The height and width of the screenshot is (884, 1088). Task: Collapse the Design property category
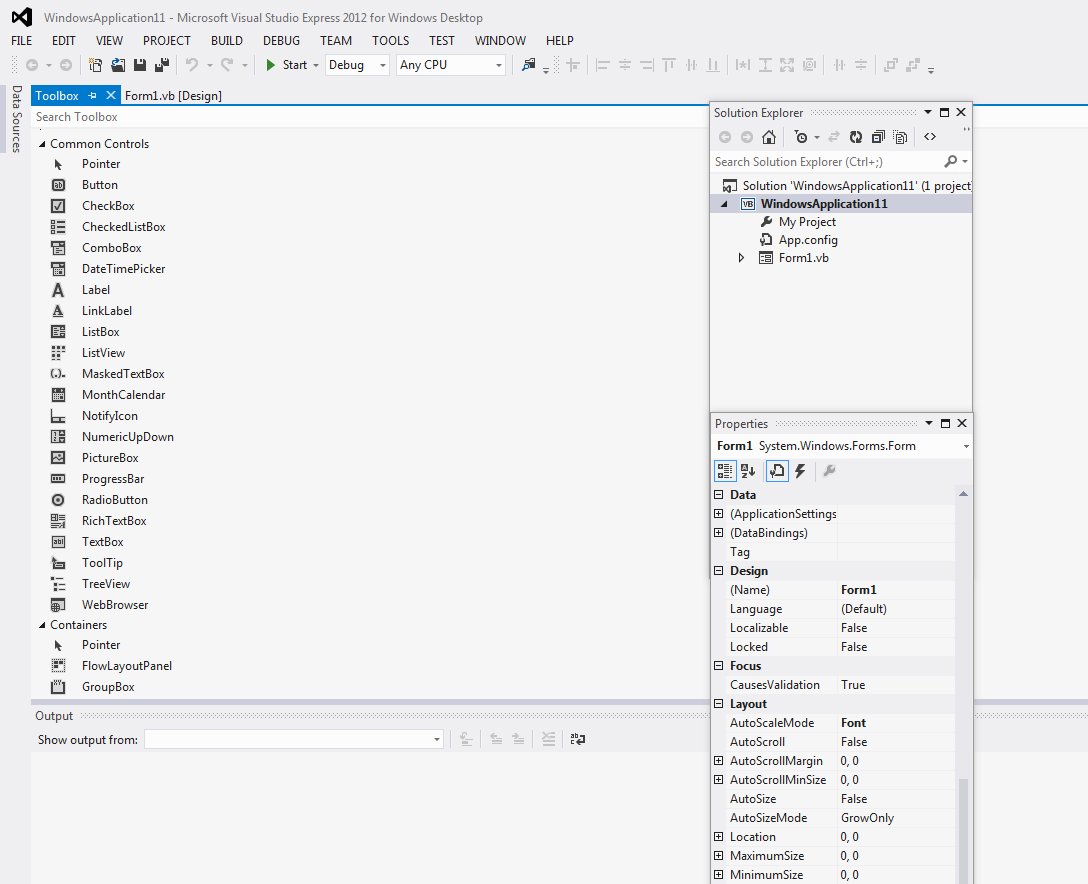click(x=719, y=570)
